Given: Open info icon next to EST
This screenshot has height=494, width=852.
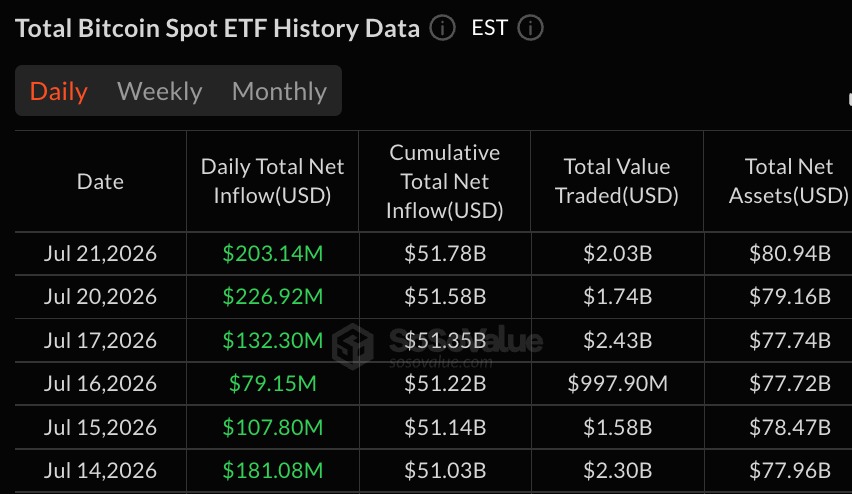Looking at the screenshot, I should click(x=530, y=28).
